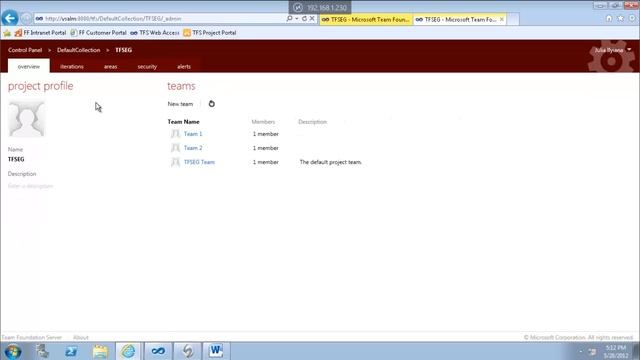Switch to Internet Explorer on the taskbar
Screen dimensions: 640x360
(x=128, y=351)
